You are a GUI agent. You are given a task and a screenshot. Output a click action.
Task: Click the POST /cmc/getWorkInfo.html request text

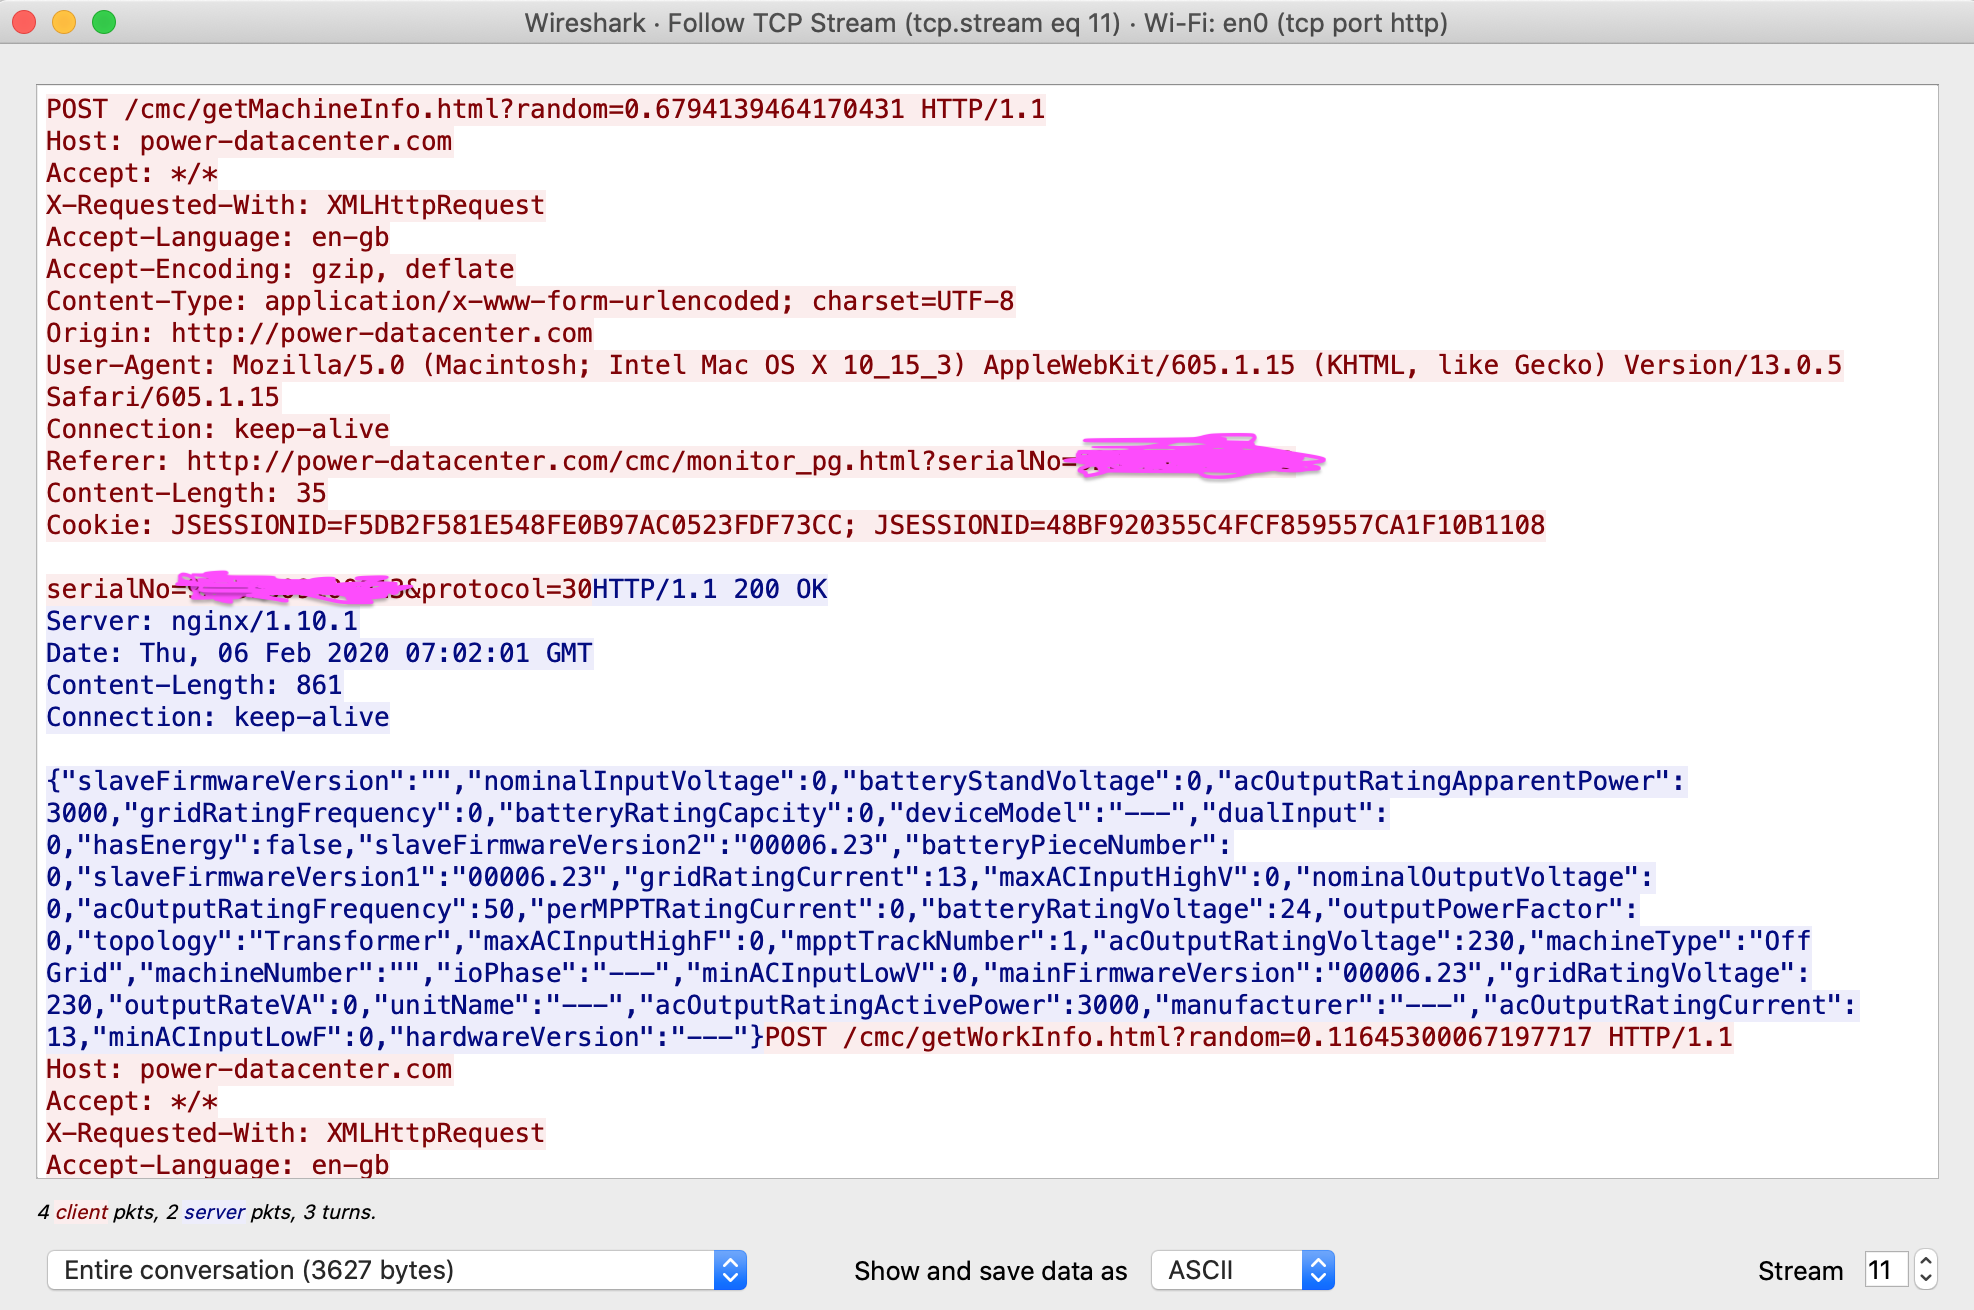[1249, 1037]
